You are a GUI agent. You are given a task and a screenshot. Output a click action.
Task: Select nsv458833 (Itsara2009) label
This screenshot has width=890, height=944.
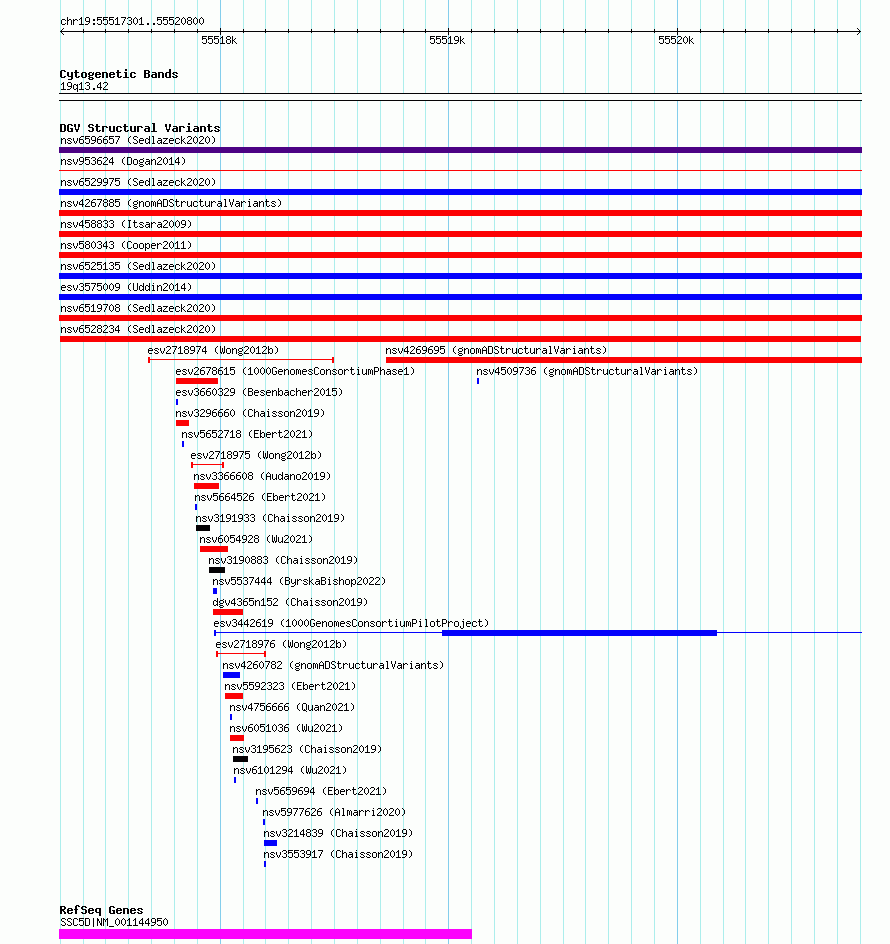(x=126, y=225)
